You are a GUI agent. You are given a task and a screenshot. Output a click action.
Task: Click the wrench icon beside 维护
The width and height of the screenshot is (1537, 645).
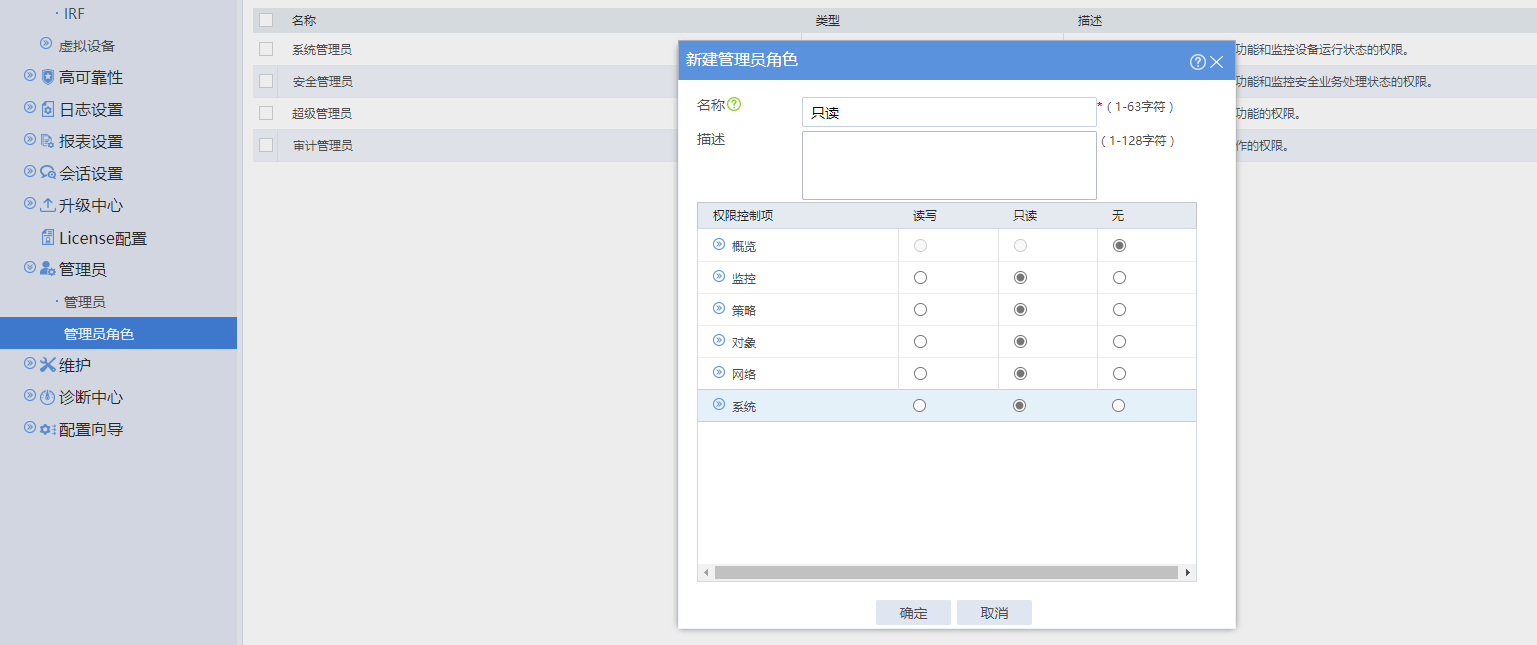coord(47,365)
